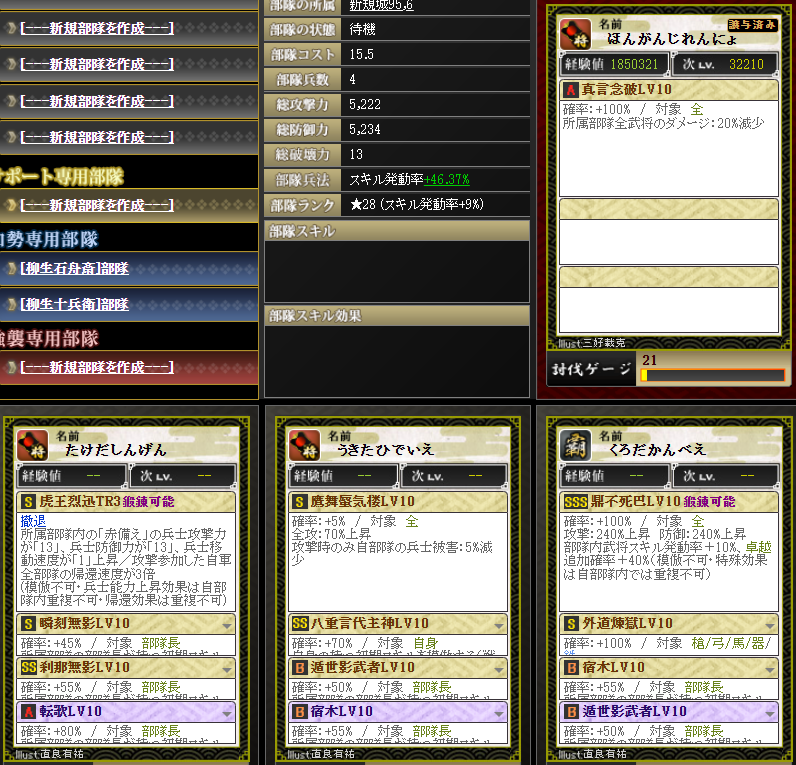Screen dimensions: 796x765
Task: Click the 将 icon on the たけだしんげん card
Action: click(32, 445)
